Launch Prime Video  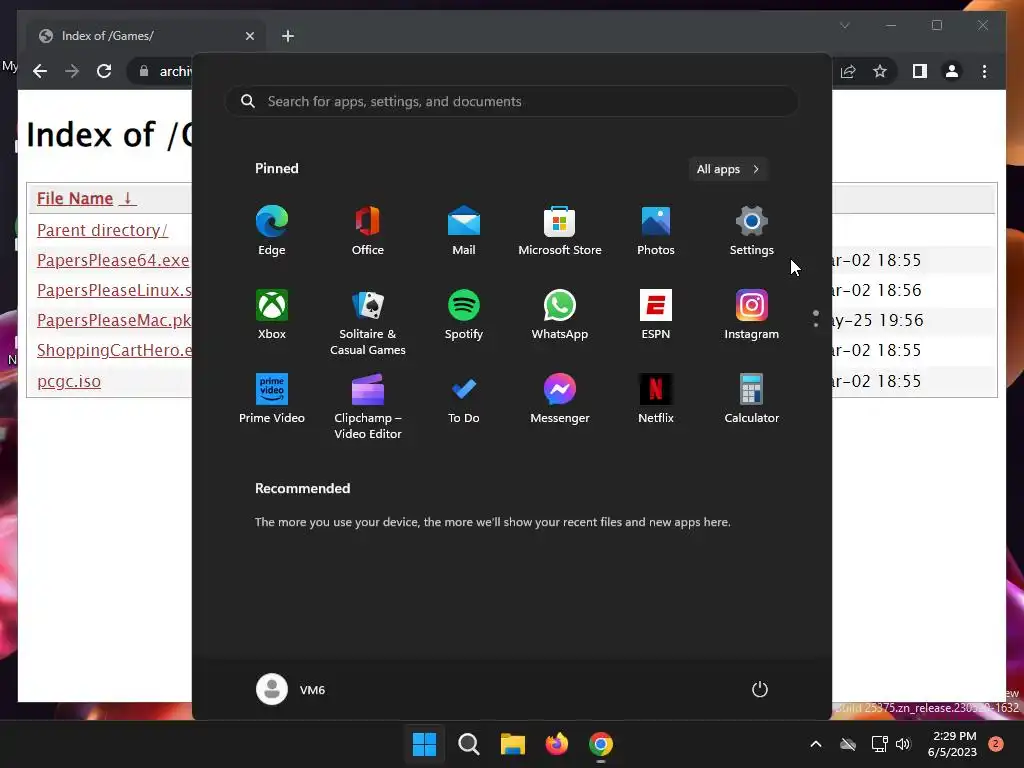(x=272, y=398)
